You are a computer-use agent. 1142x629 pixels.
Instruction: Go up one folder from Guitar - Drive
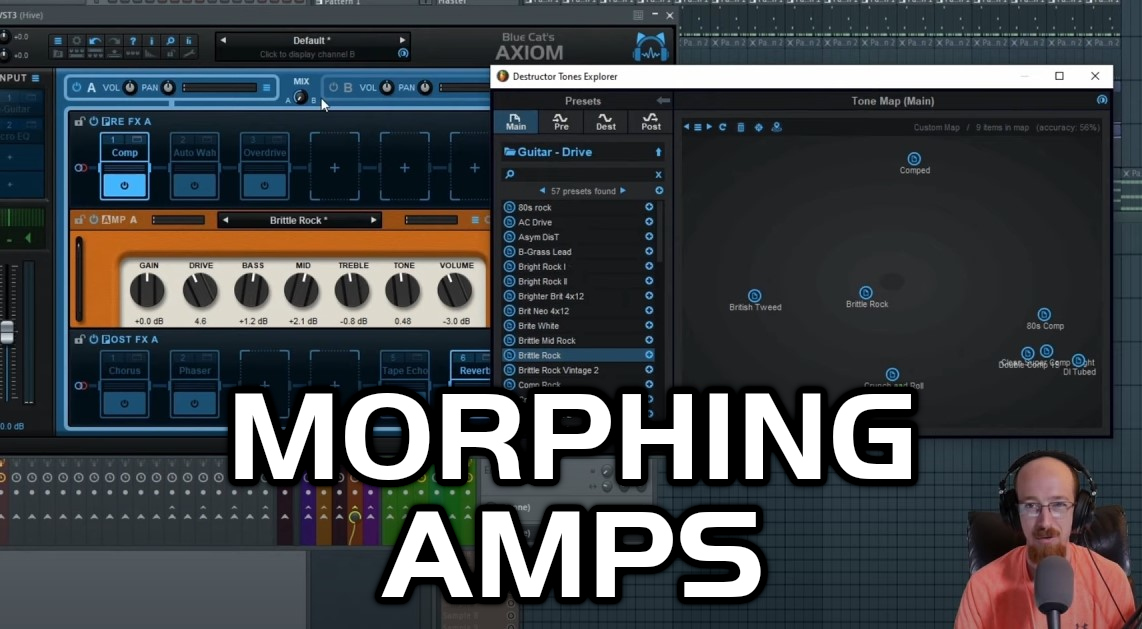click(658, 152)
